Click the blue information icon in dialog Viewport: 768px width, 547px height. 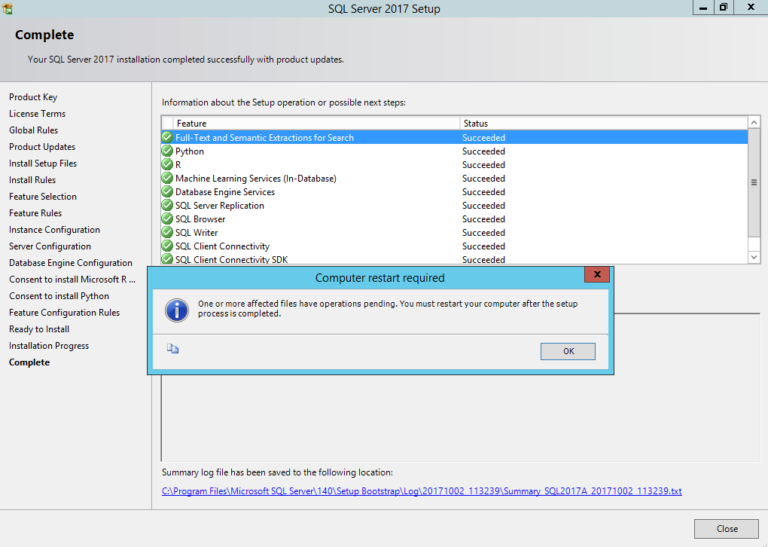[x=176, y=310]
